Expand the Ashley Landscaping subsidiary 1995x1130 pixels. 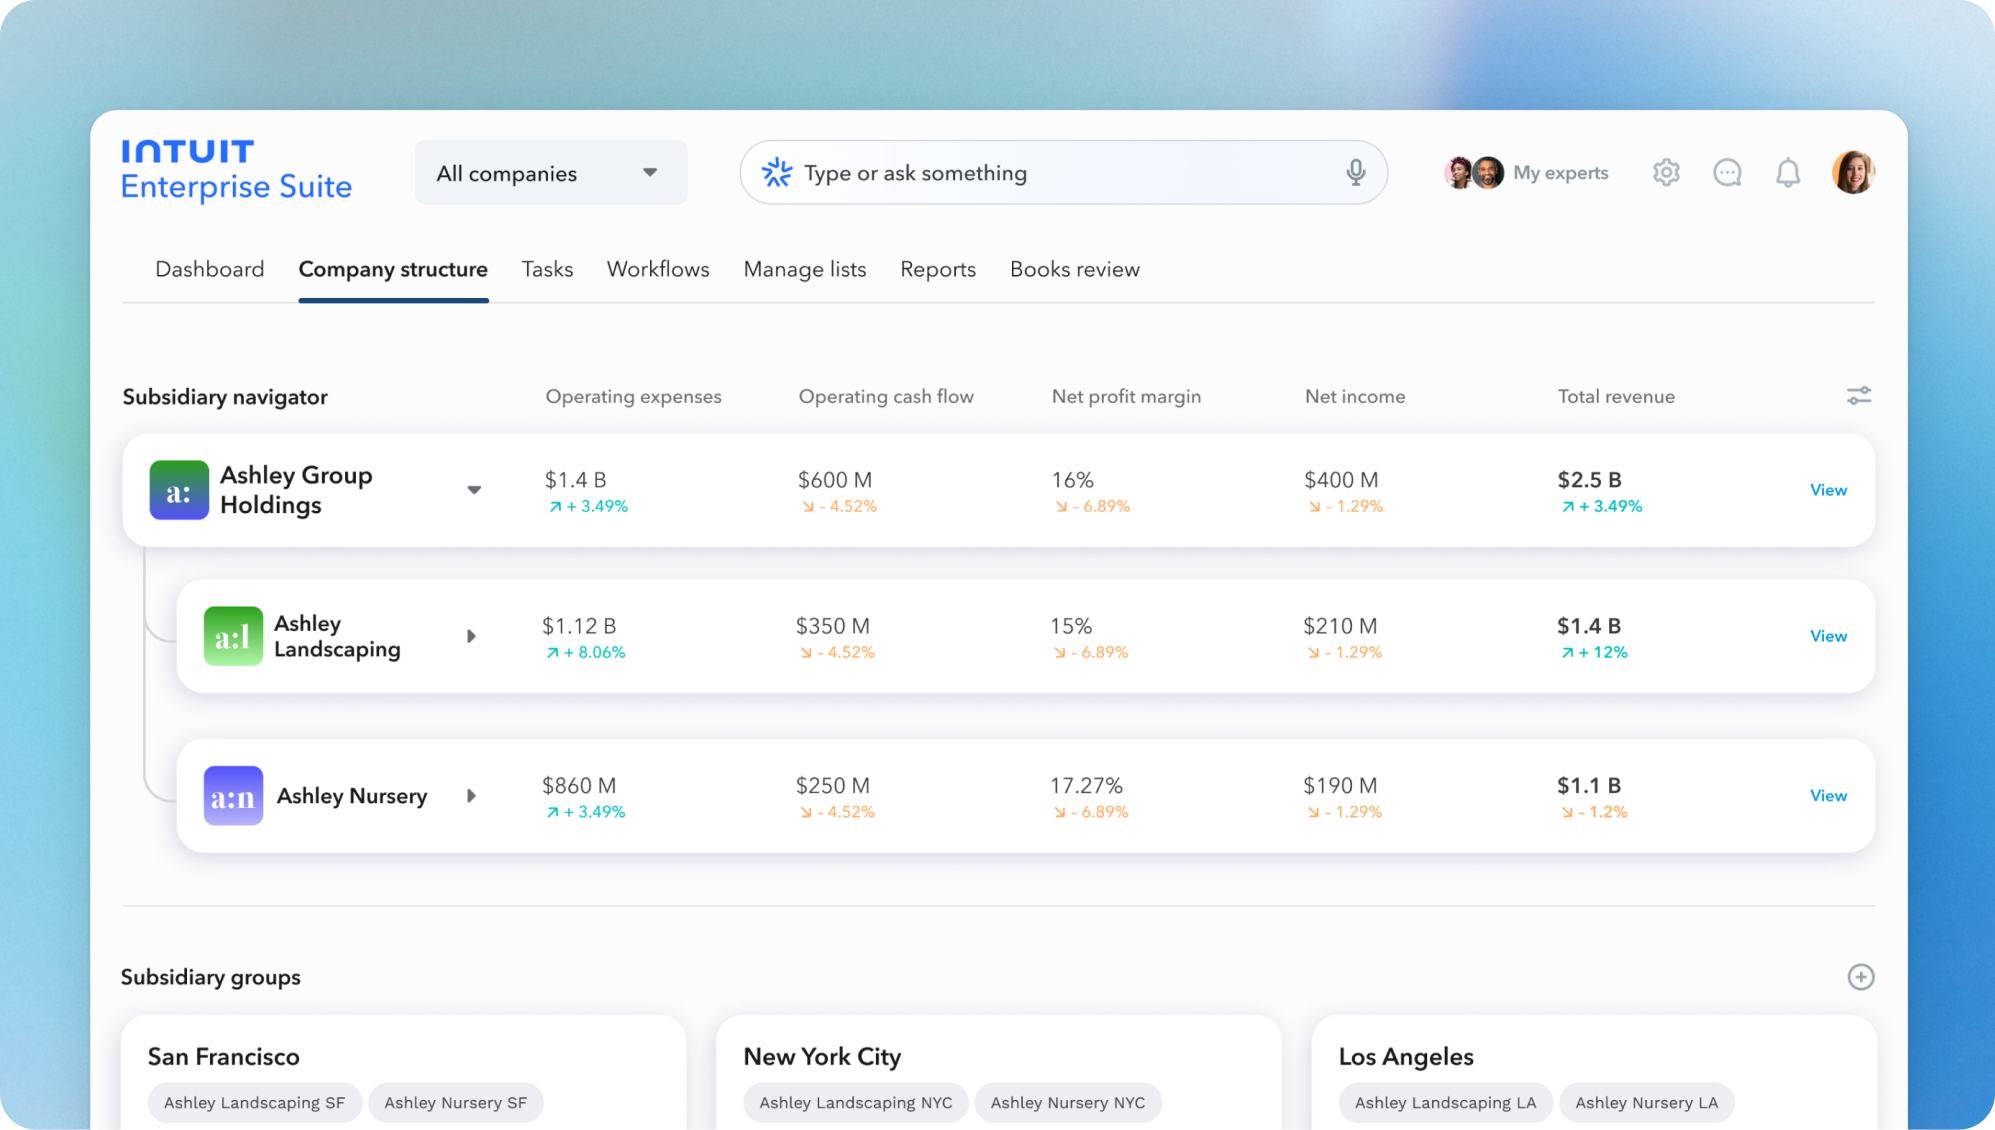(x=471, y=636)
